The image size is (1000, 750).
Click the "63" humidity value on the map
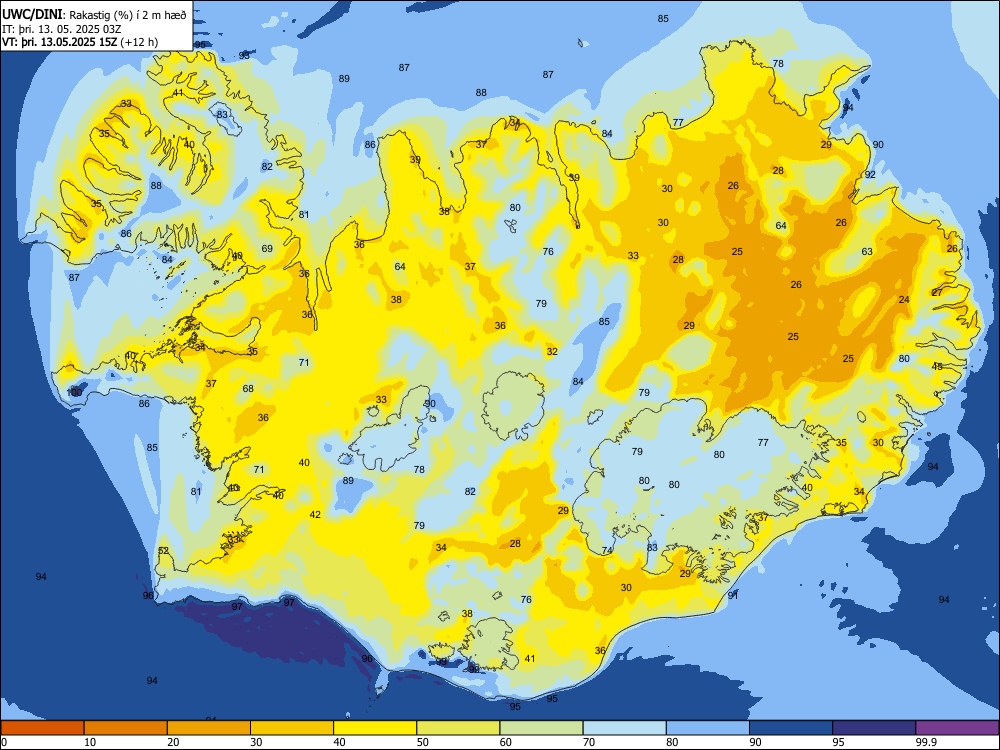click(x=867, y=251)
